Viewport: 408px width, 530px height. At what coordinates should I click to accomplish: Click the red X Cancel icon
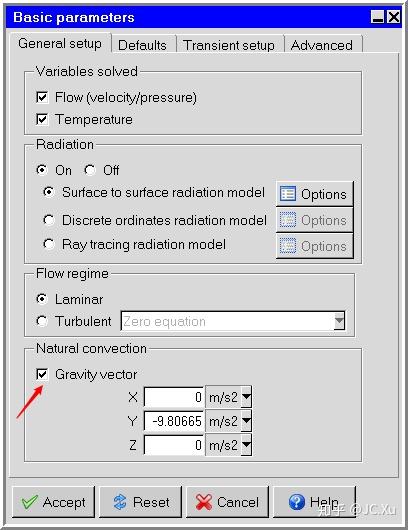pos(203,502)
